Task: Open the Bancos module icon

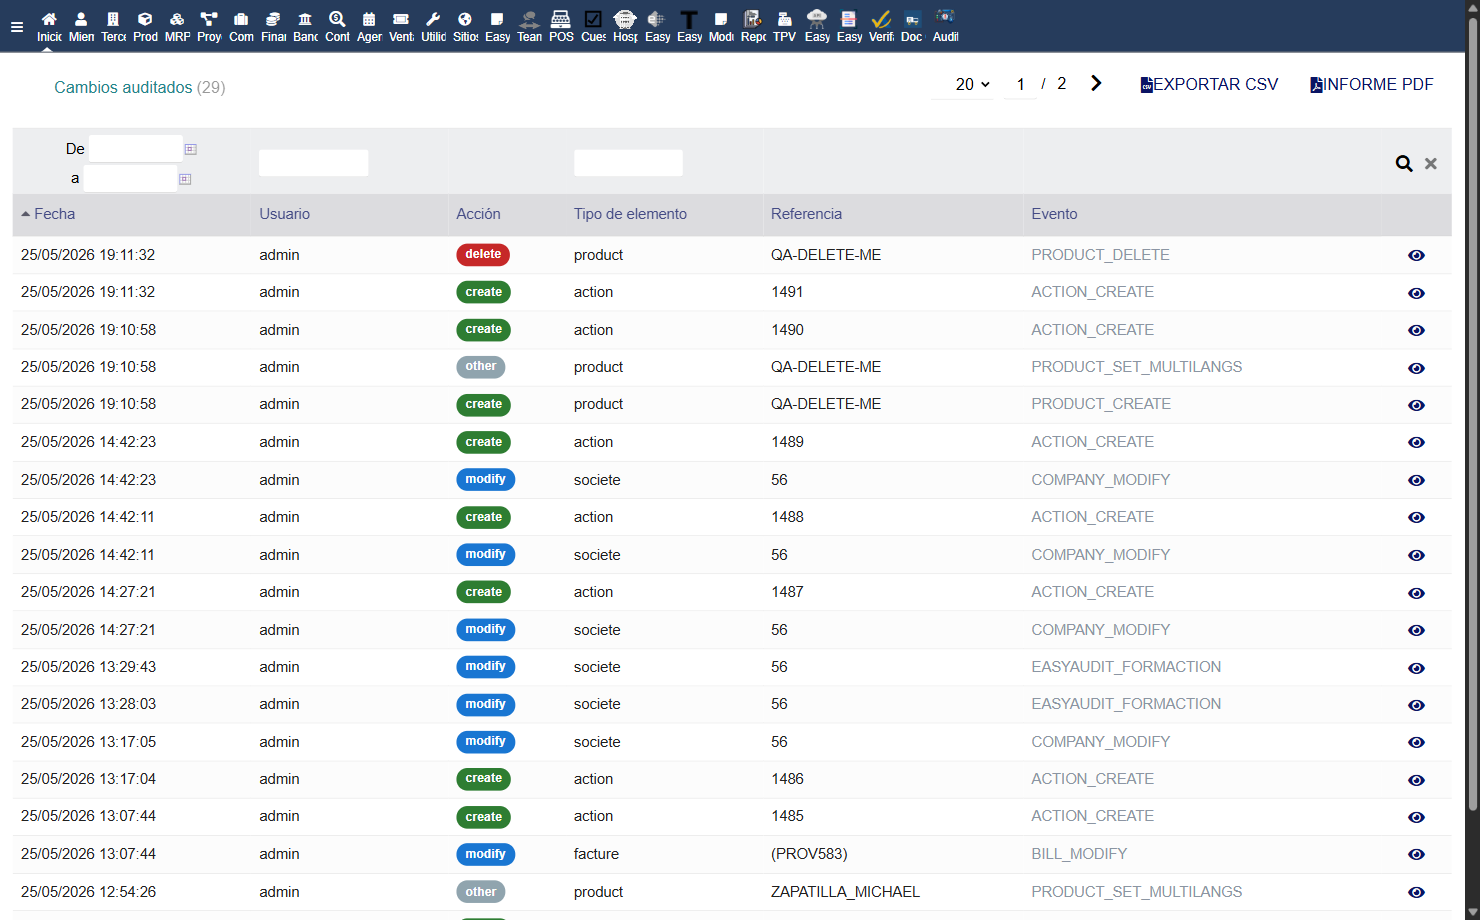Action: pyautogui.click(x=305, y=27)
